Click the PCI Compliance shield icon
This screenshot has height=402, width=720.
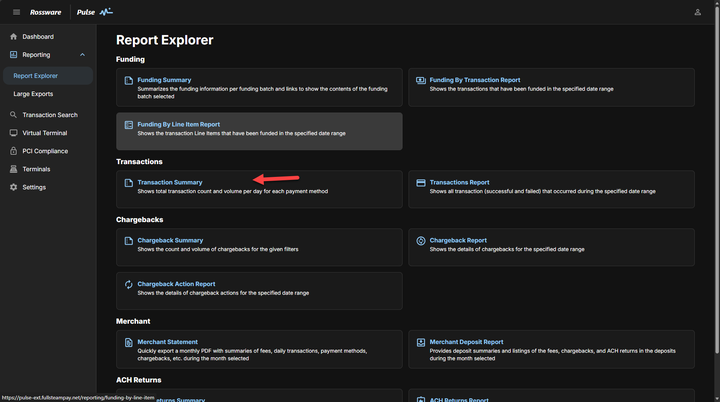coord(13,151)
